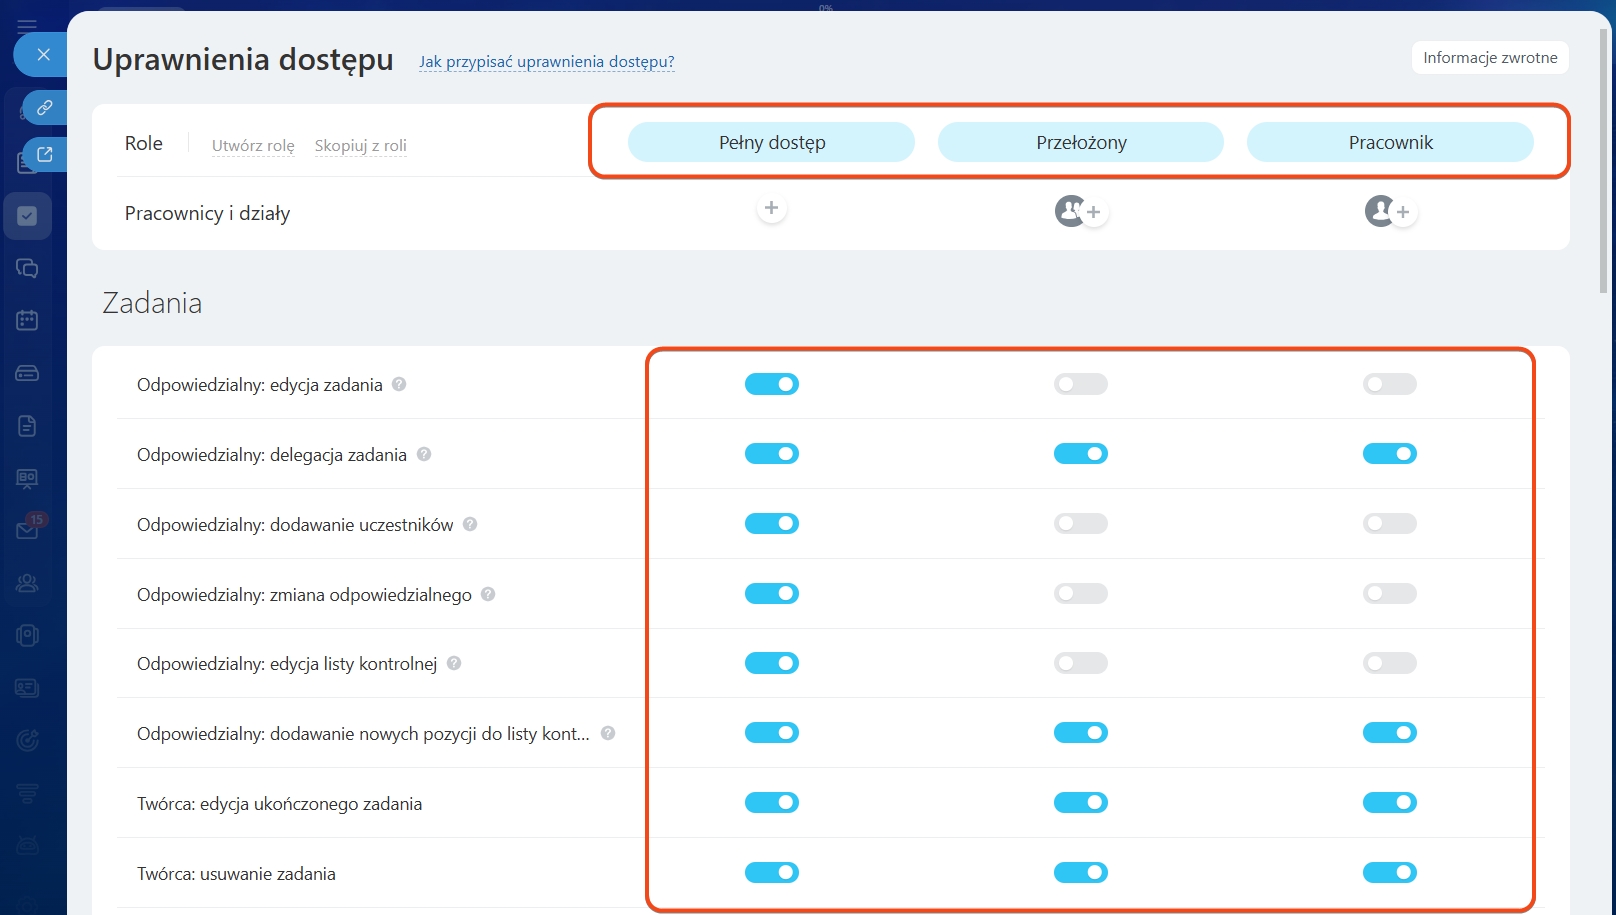Open the Pracownik role header
Screen dimensions: 1616x915
[1389, 142]
